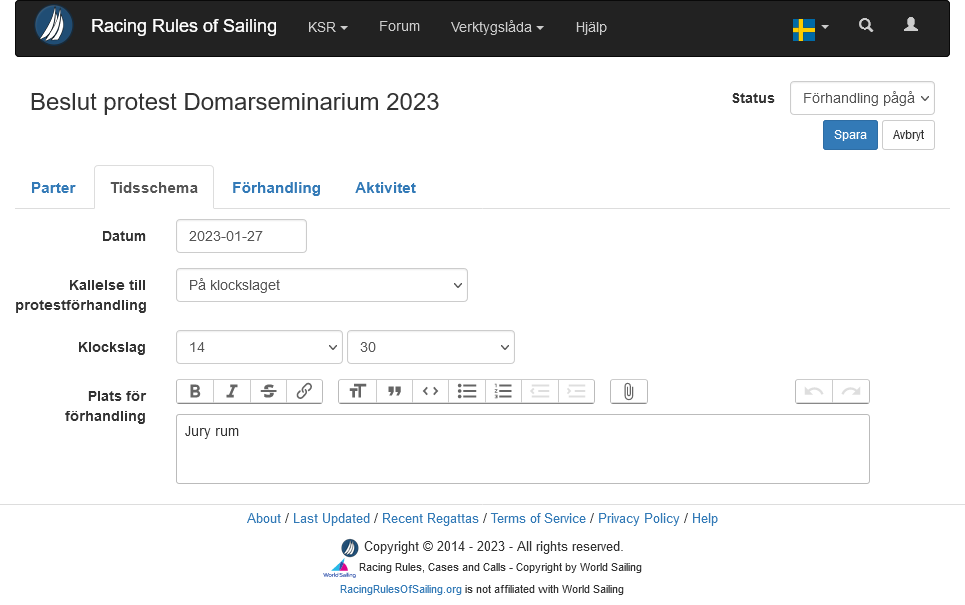Click the Datum input field
The image size is (965, 605).
point(241,236)
